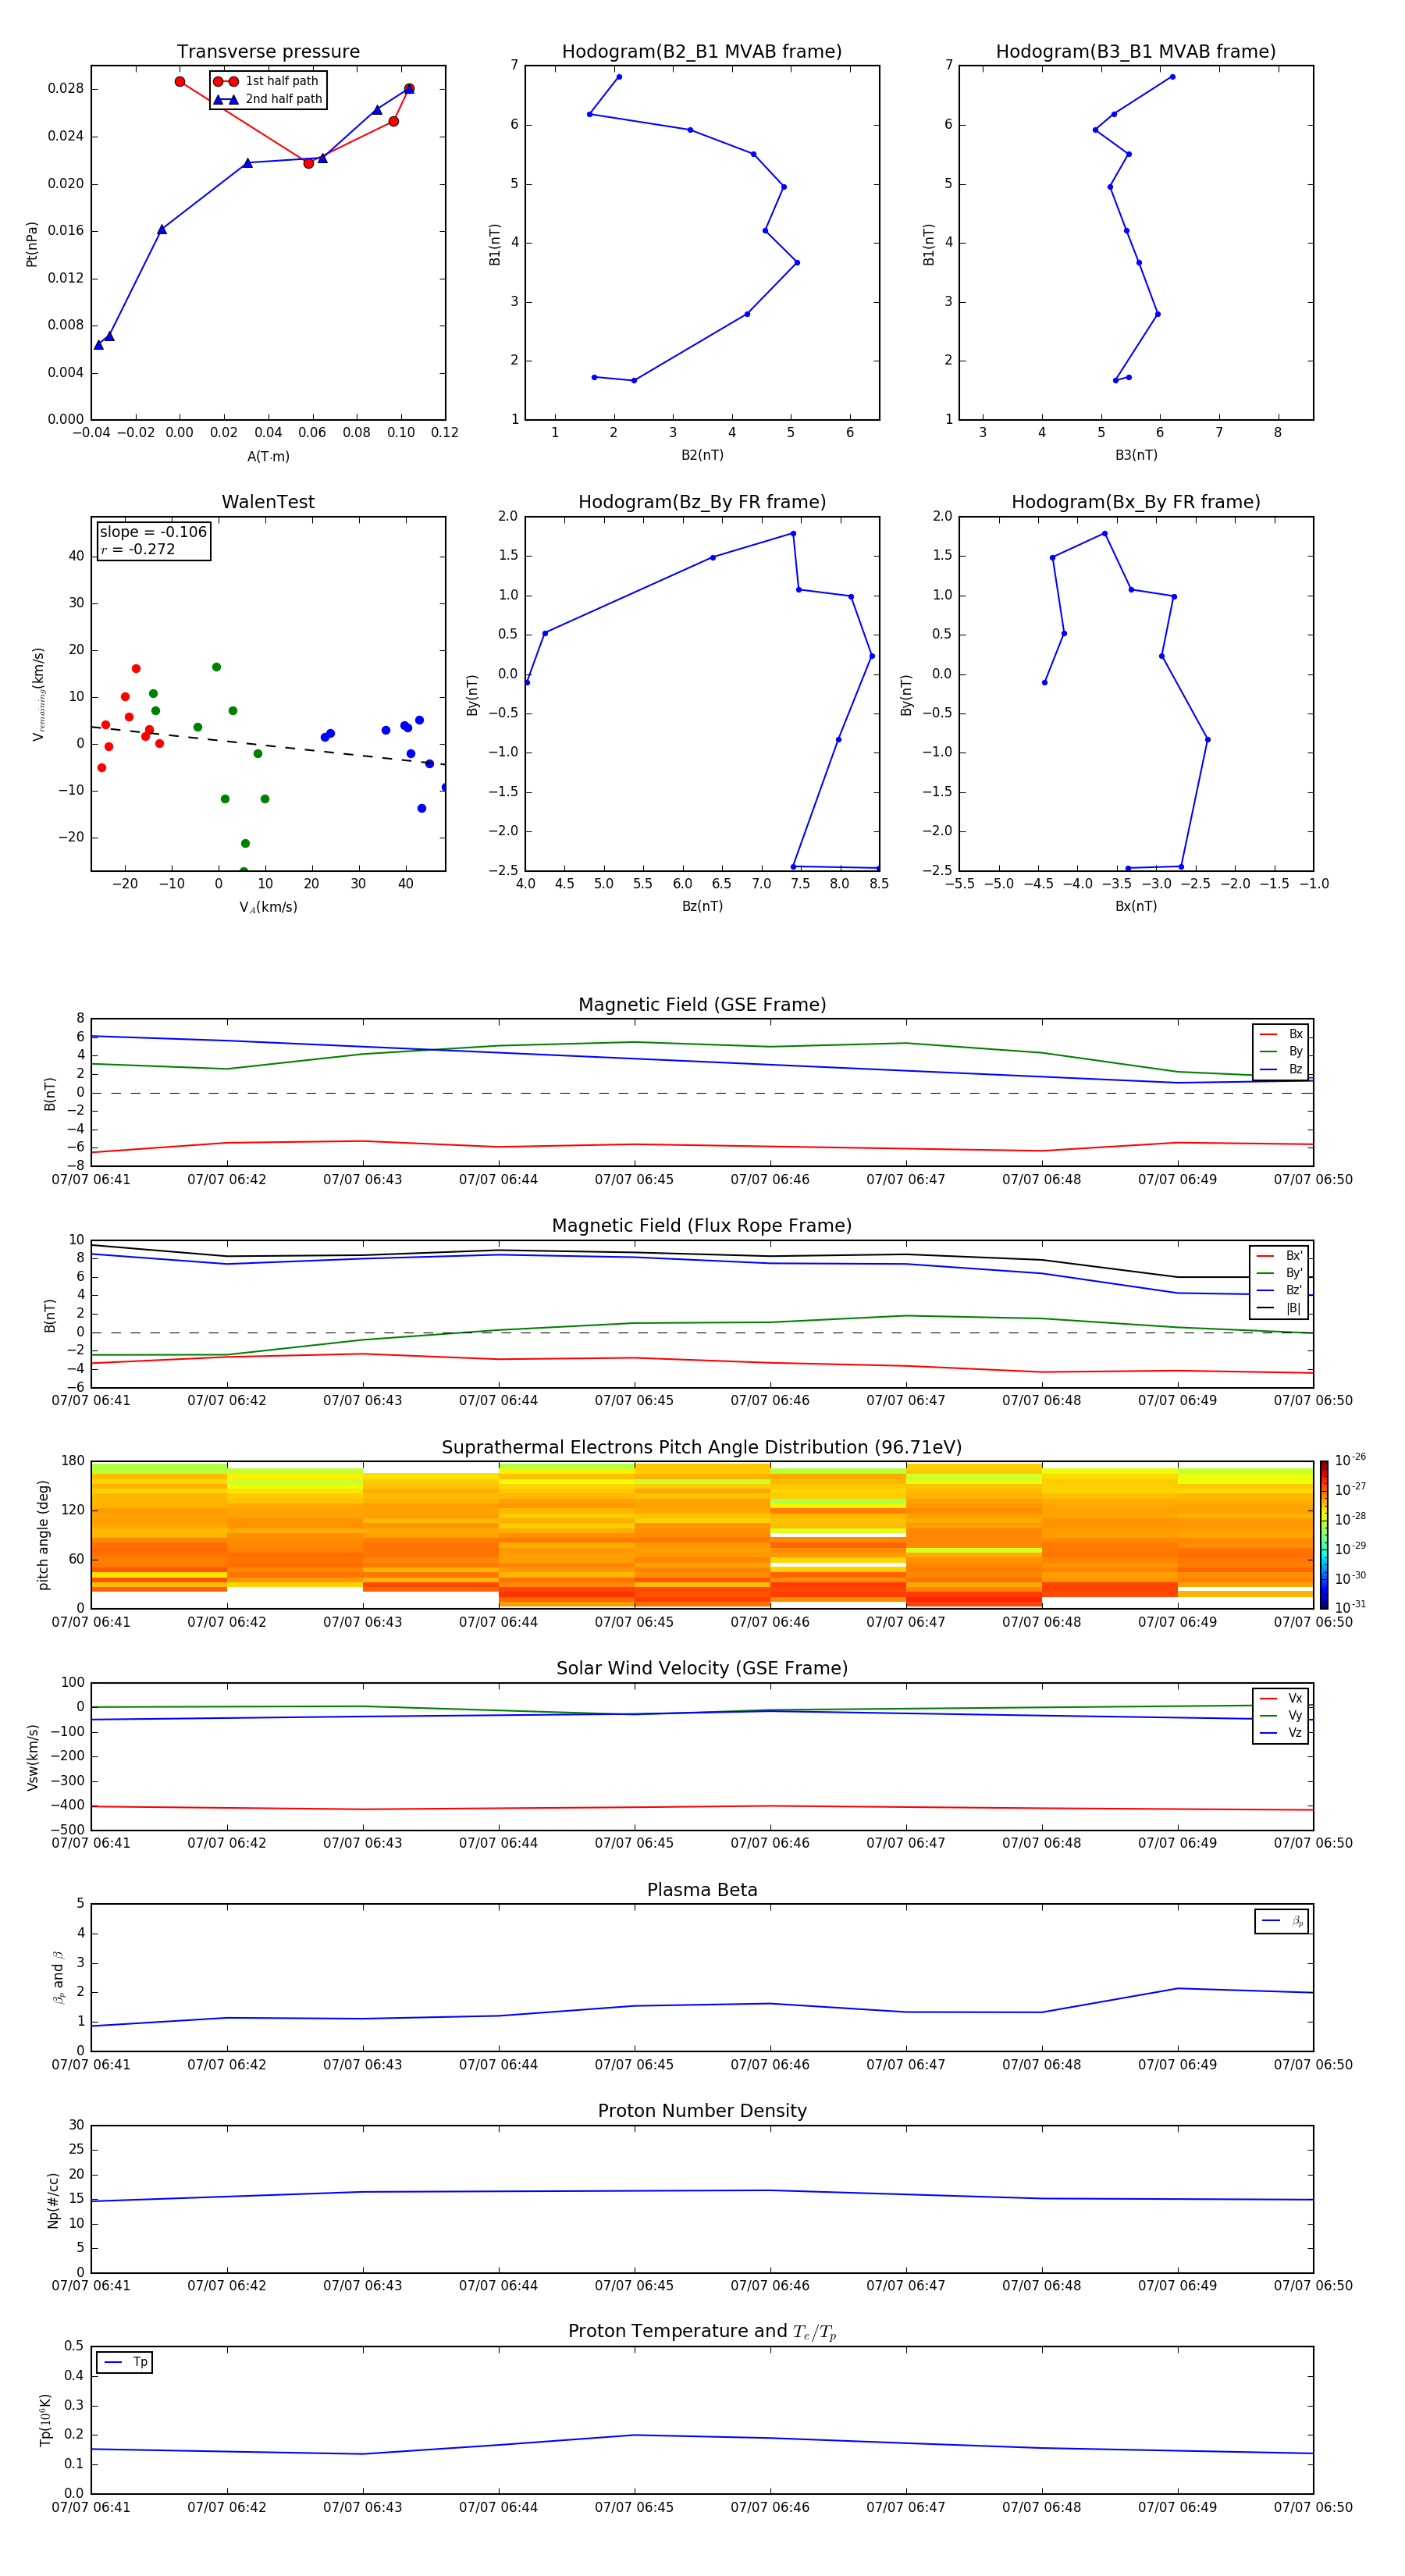
Task: Click the Bz legend entry in GSE magnetic field plot
Action: [x=1281, y=1070]
